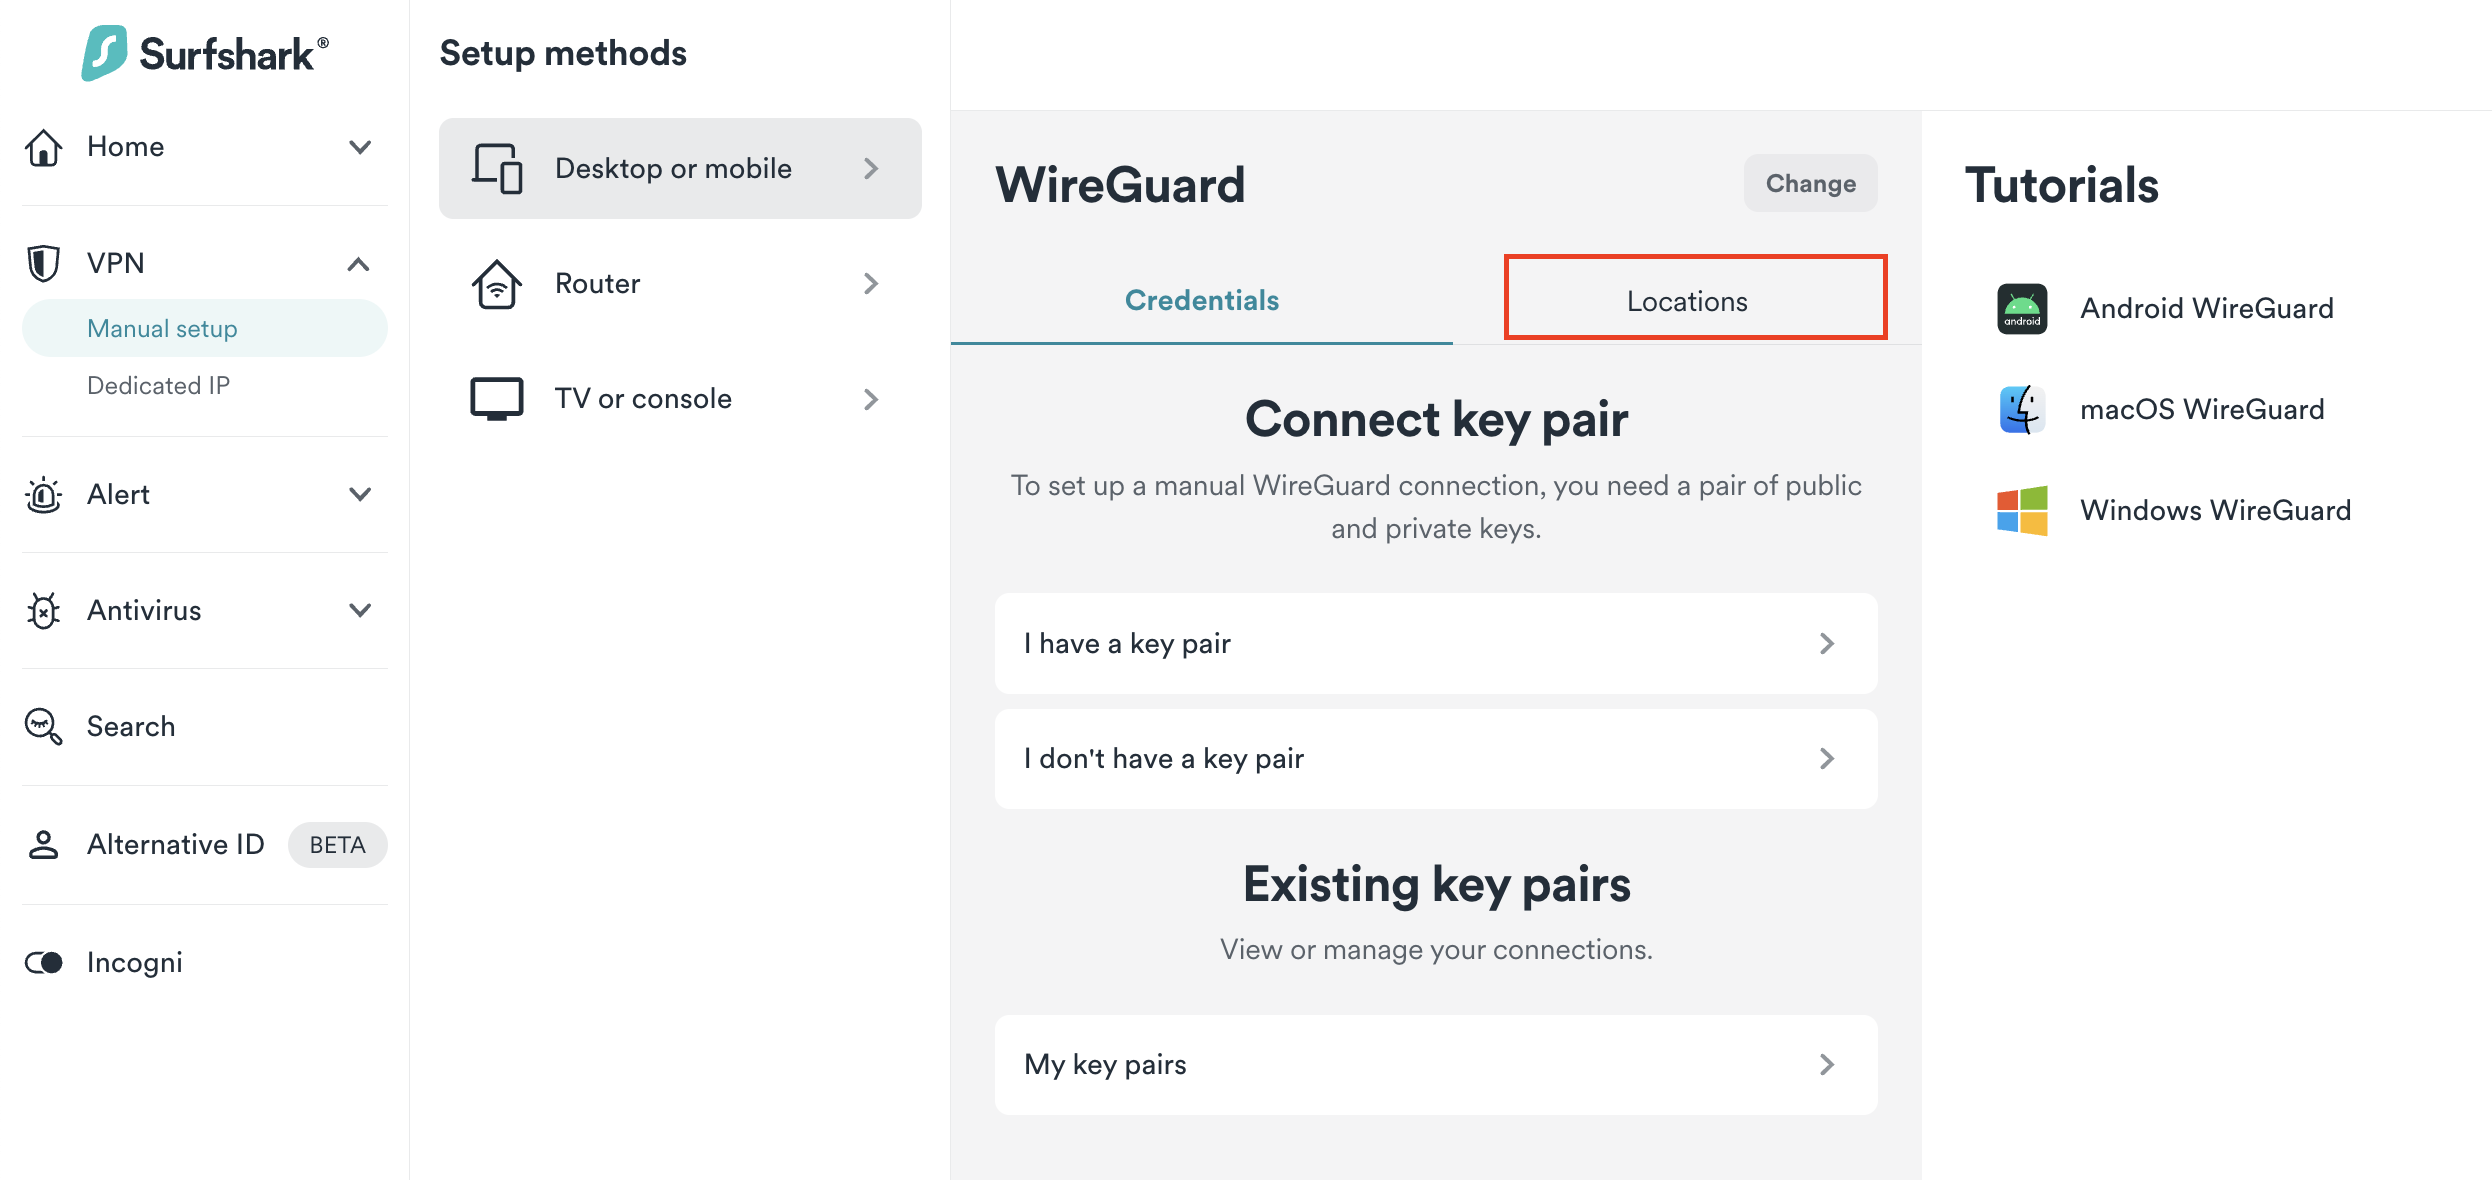
Task: Click the Windows WireGuard tutorial icon
Action: coord(2022,510)
